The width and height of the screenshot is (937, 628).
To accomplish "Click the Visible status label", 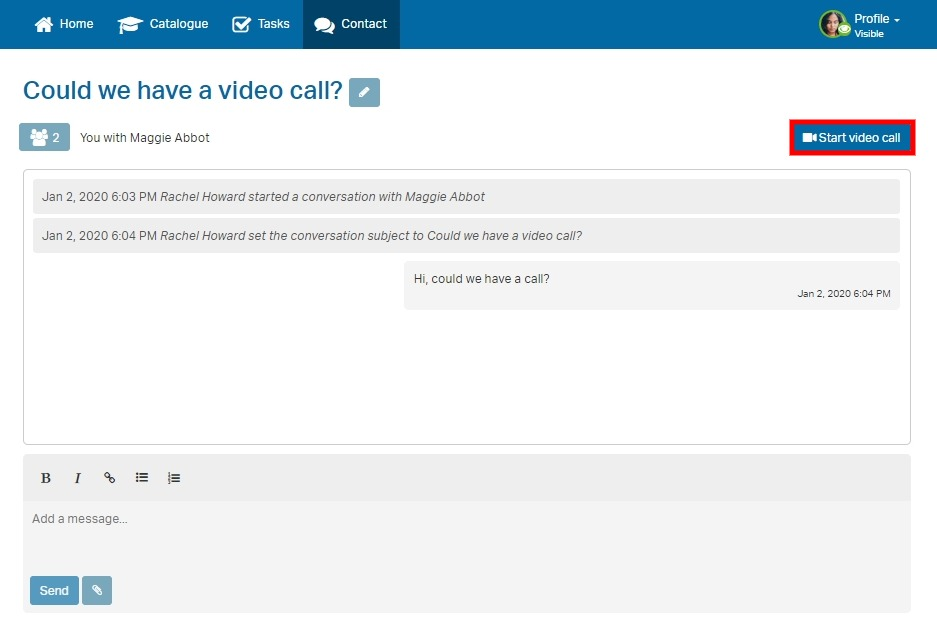I will 870,32.
